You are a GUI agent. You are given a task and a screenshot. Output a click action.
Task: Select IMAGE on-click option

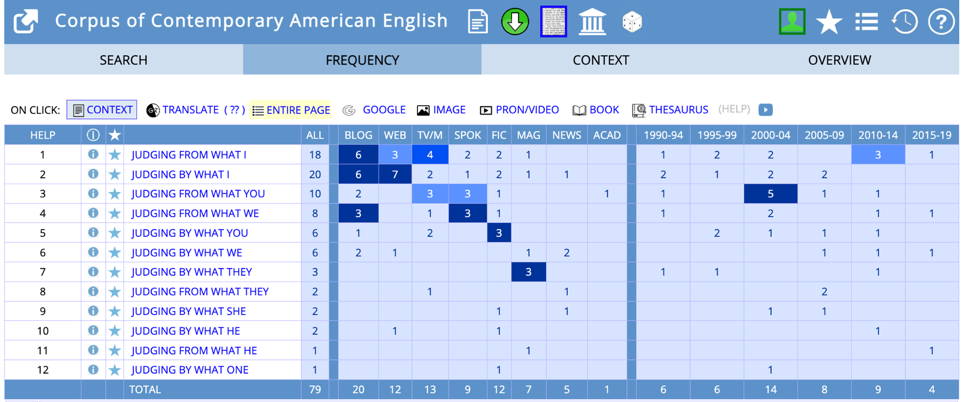pyautogui.click(x=441, y=110)
